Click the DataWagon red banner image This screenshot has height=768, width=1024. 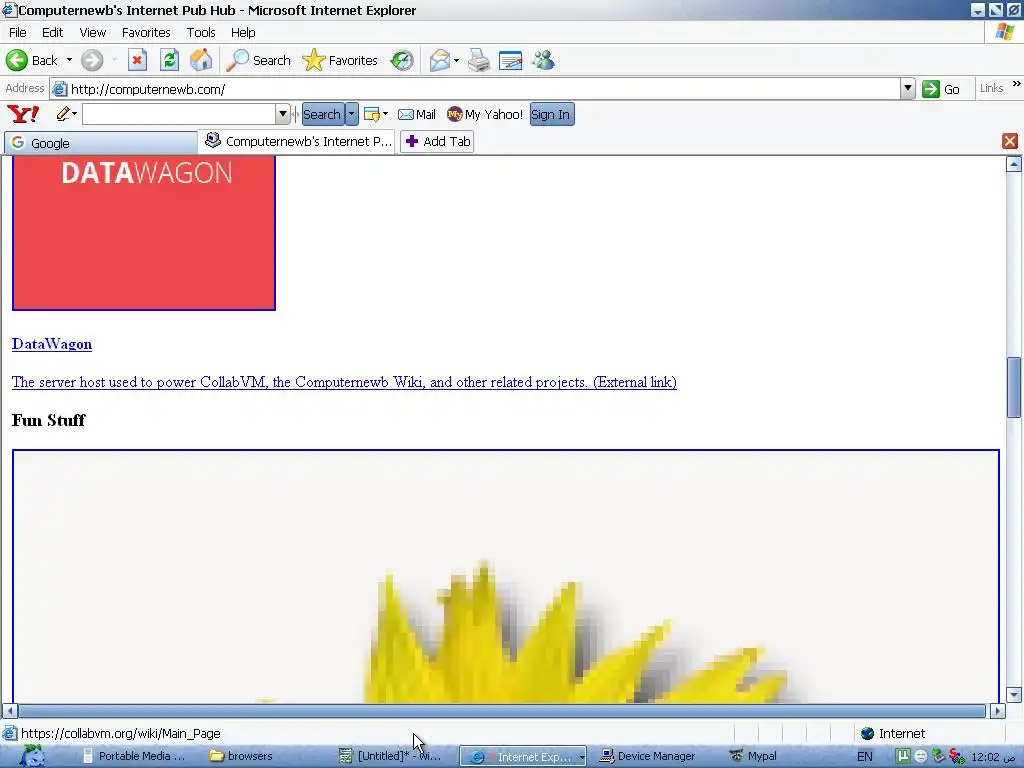coord(144,232)
